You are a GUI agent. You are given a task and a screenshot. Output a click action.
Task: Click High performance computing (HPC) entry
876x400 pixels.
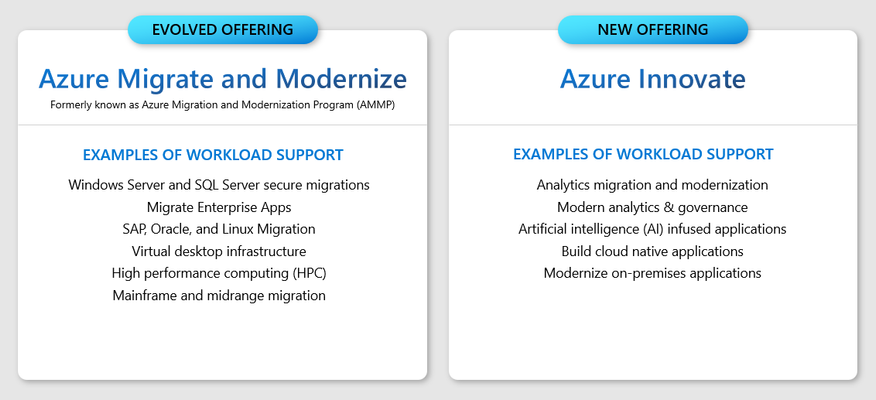[219, 273]
